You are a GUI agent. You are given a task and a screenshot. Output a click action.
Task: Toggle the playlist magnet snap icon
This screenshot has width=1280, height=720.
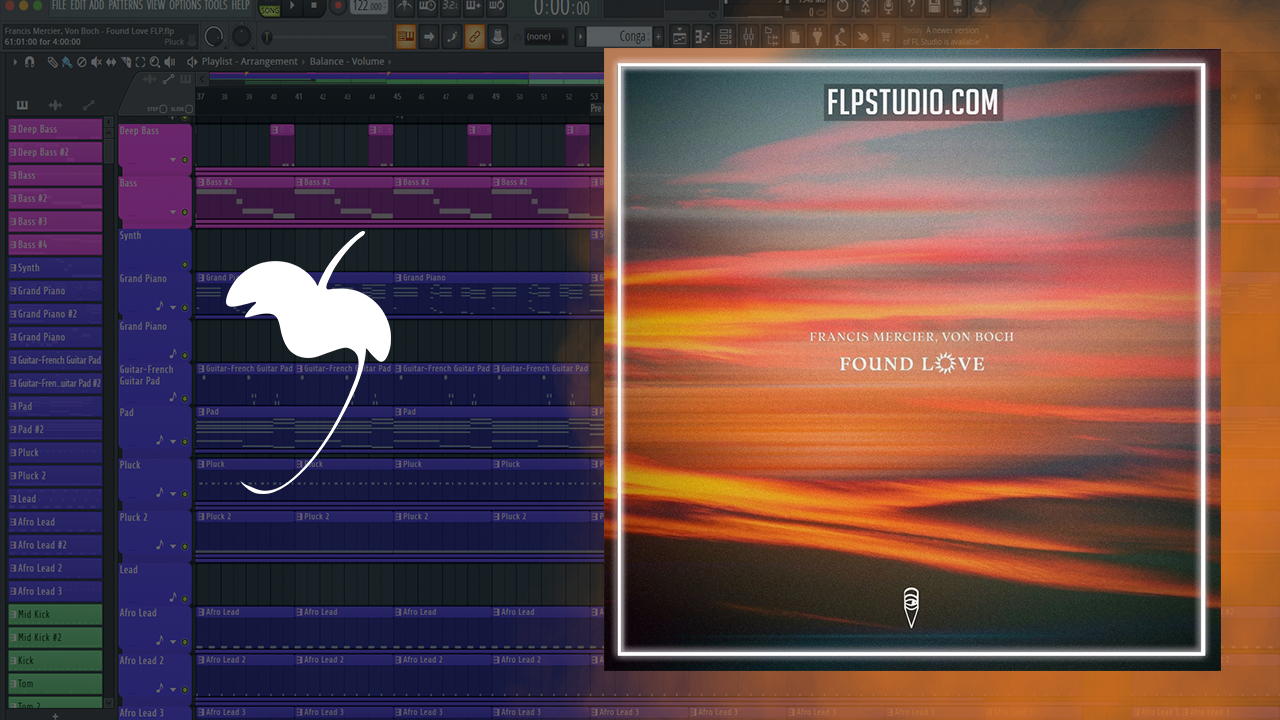29,62
